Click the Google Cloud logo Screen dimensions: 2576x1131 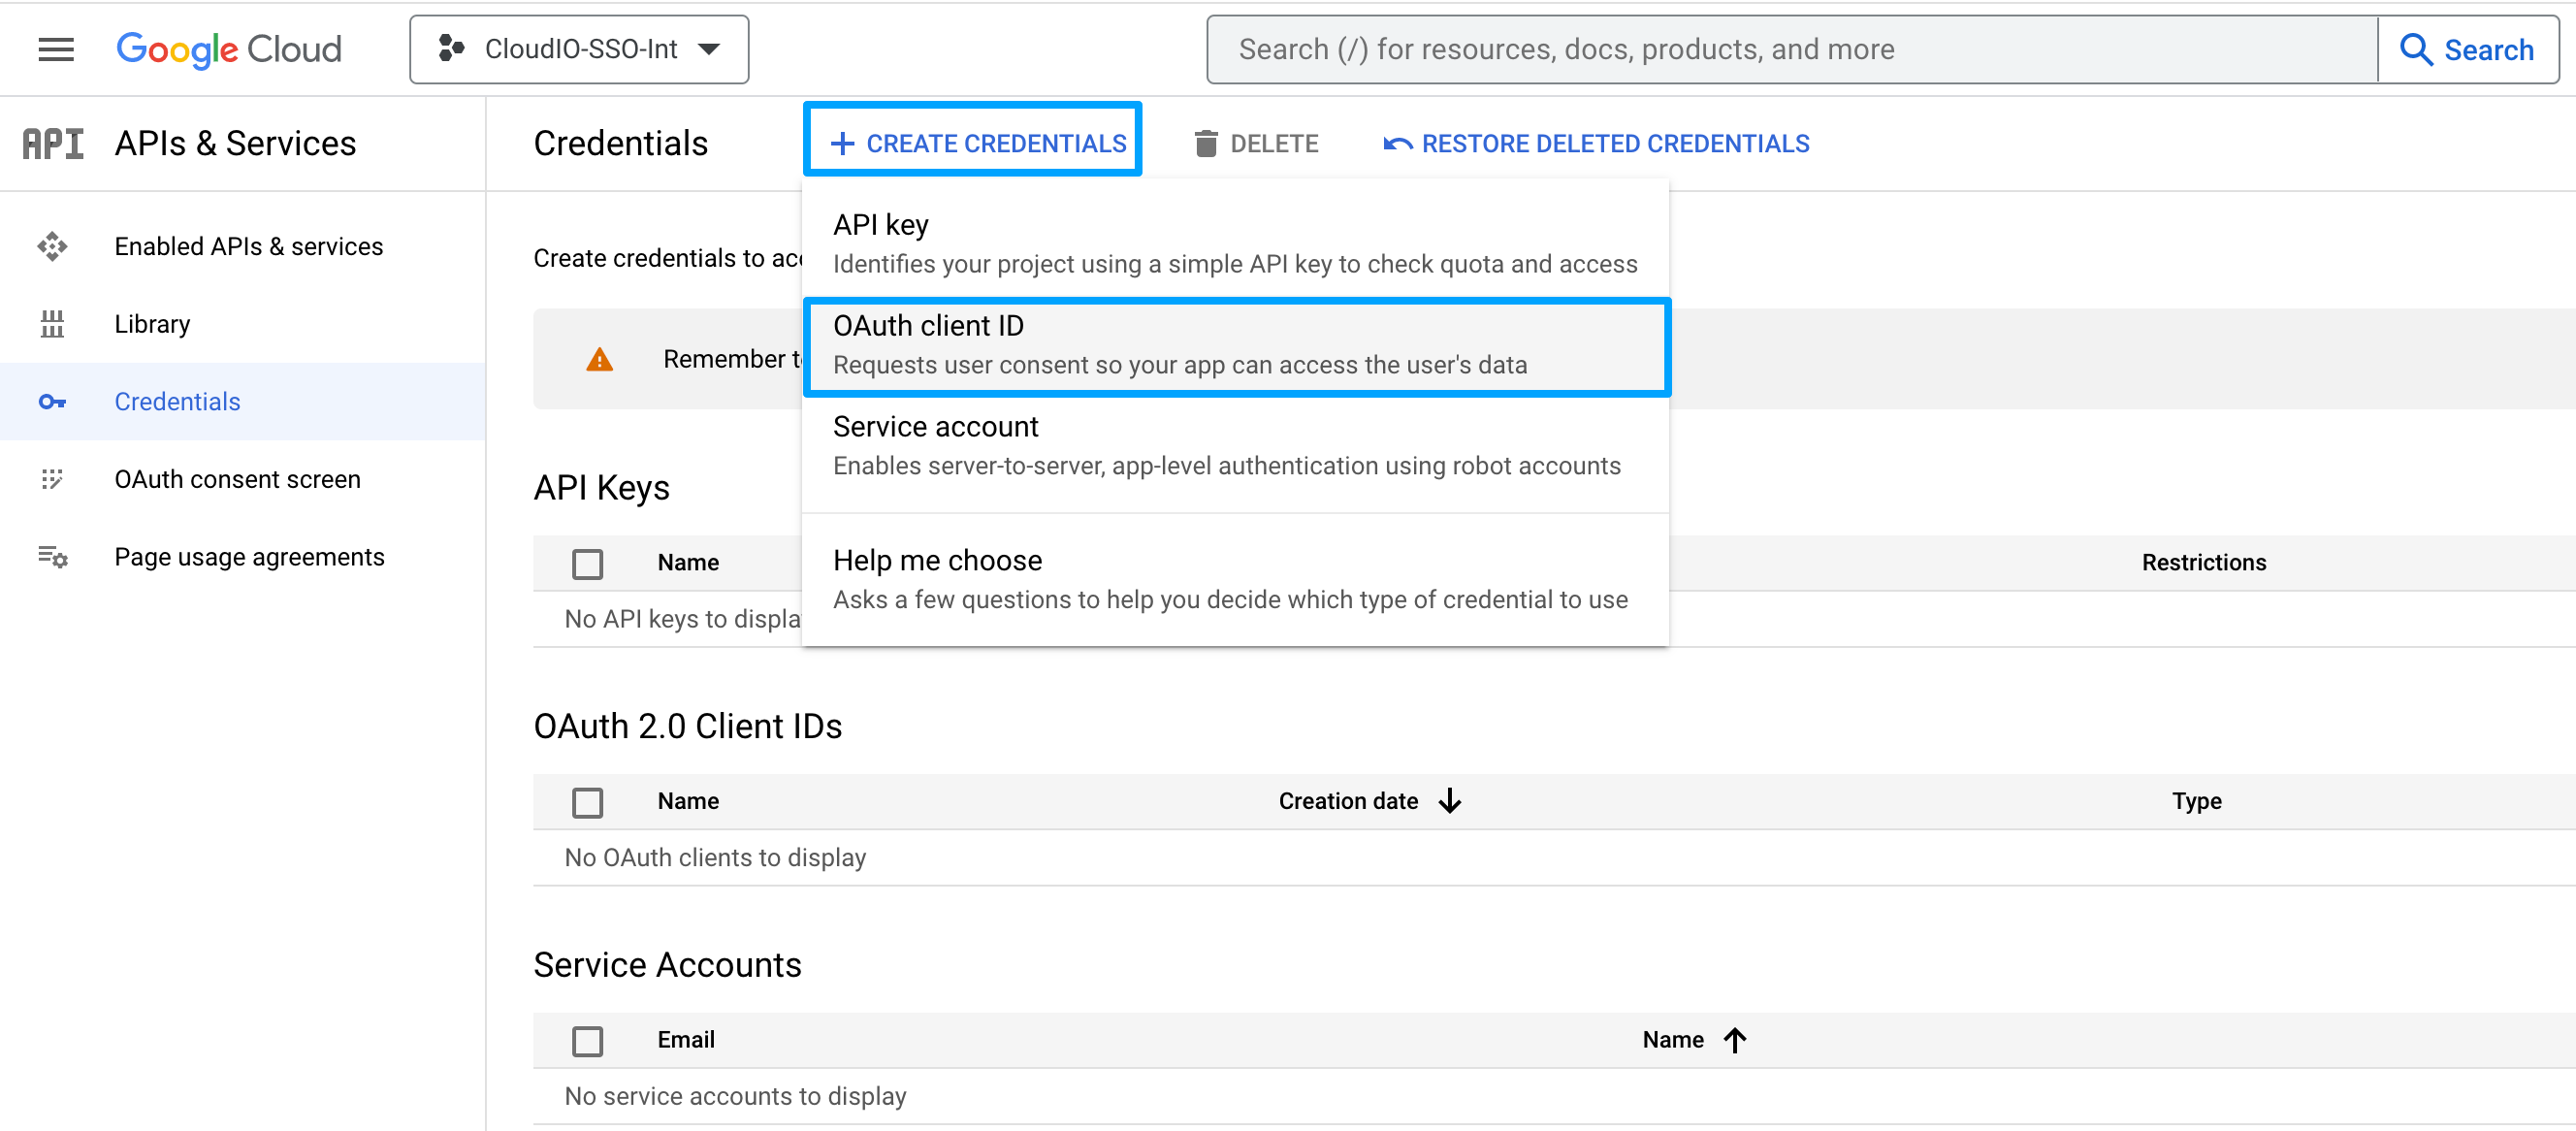tap(229, 49)
